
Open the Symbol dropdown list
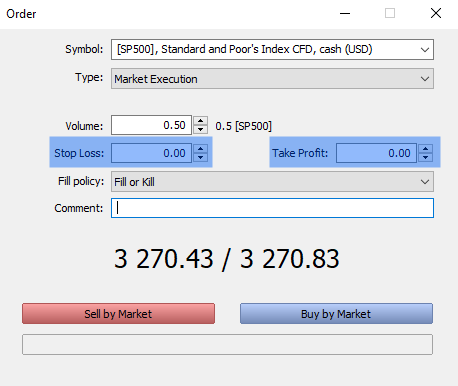425,50
